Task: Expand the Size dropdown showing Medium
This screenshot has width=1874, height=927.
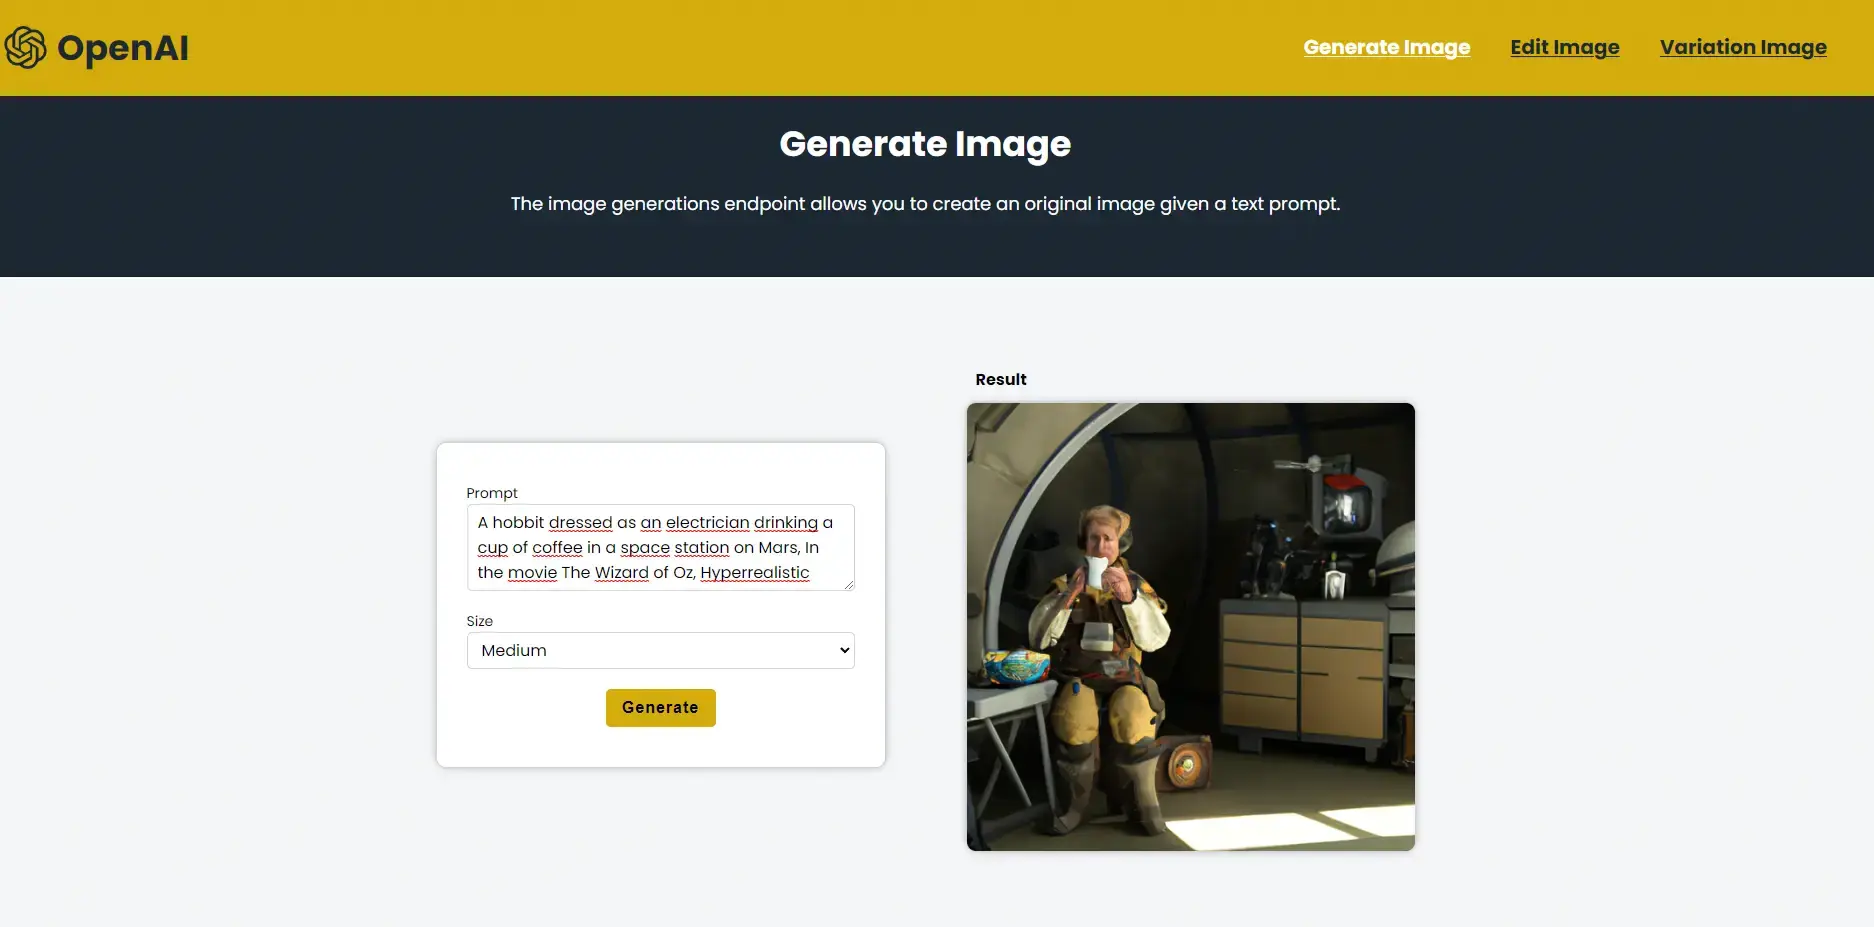Action: (x=660, y=650)
